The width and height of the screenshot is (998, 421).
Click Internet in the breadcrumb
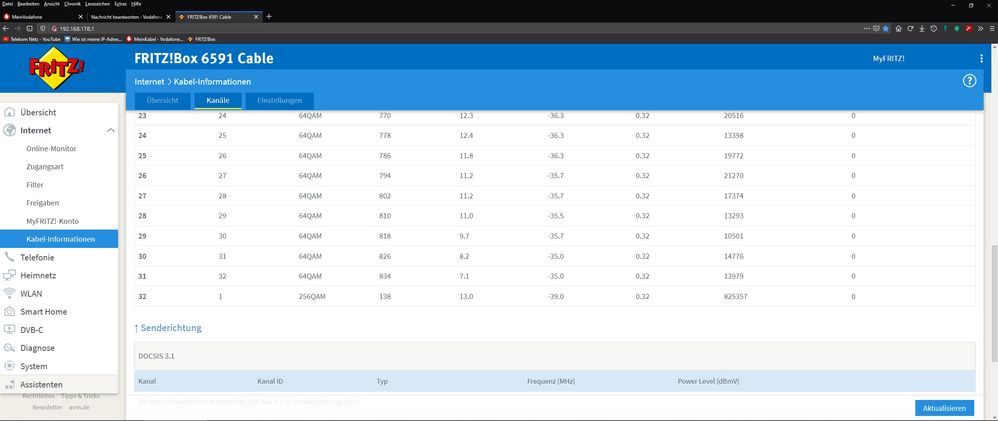coord(150,82)
